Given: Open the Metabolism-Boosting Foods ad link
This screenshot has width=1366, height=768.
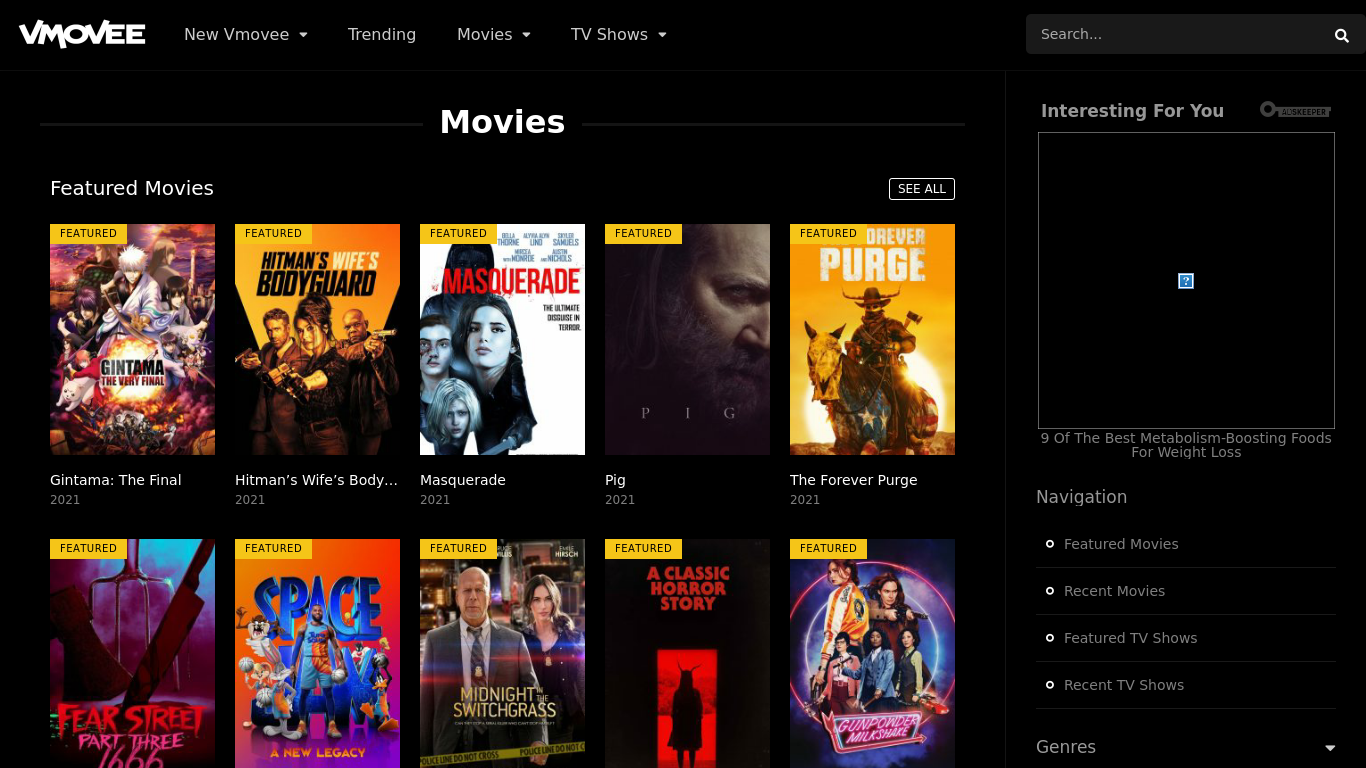Looking at the screenshot, I should pyautogui.click(x=1186, y=445).
